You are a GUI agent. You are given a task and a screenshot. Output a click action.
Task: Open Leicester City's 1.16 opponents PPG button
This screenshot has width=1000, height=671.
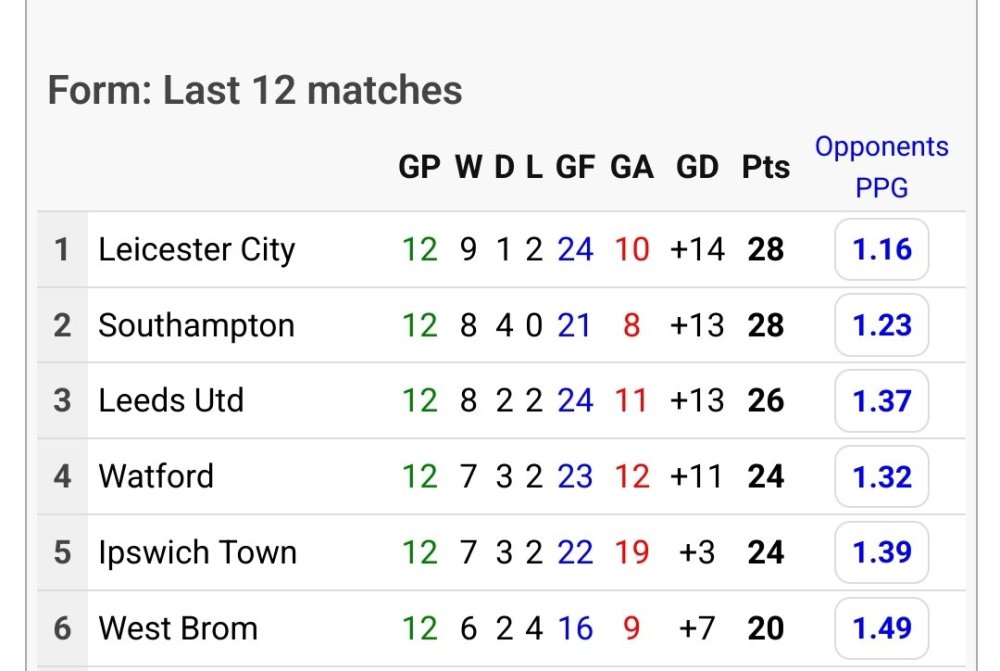(881, 249)
